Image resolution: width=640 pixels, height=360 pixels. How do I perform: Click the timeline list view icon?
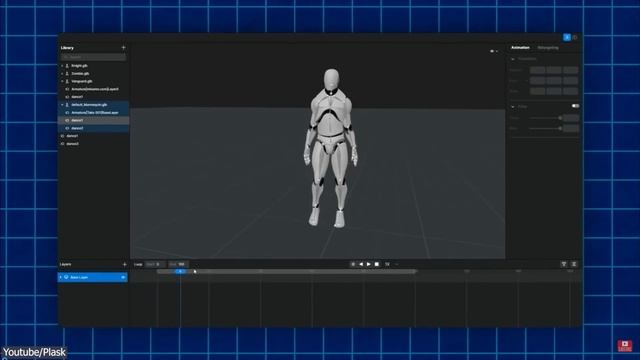click(574, 264)
